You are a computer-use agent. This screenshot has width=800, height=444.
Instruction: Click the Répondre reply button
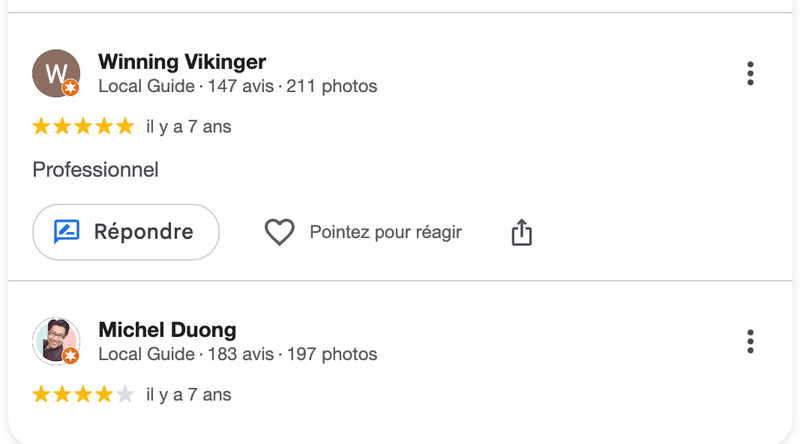[x=126, y=232]
